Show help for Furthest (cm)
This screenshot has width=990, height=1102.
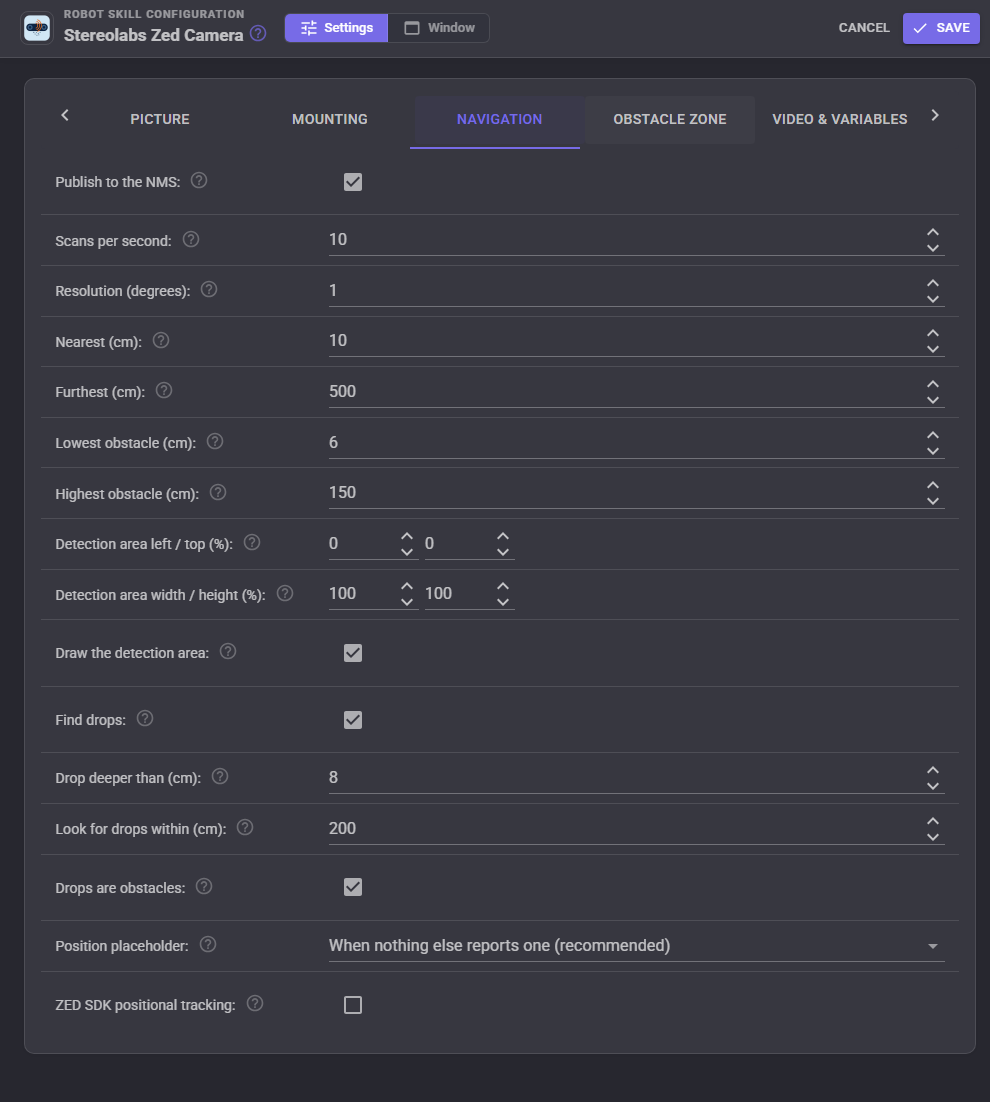[x=164, y=391]
